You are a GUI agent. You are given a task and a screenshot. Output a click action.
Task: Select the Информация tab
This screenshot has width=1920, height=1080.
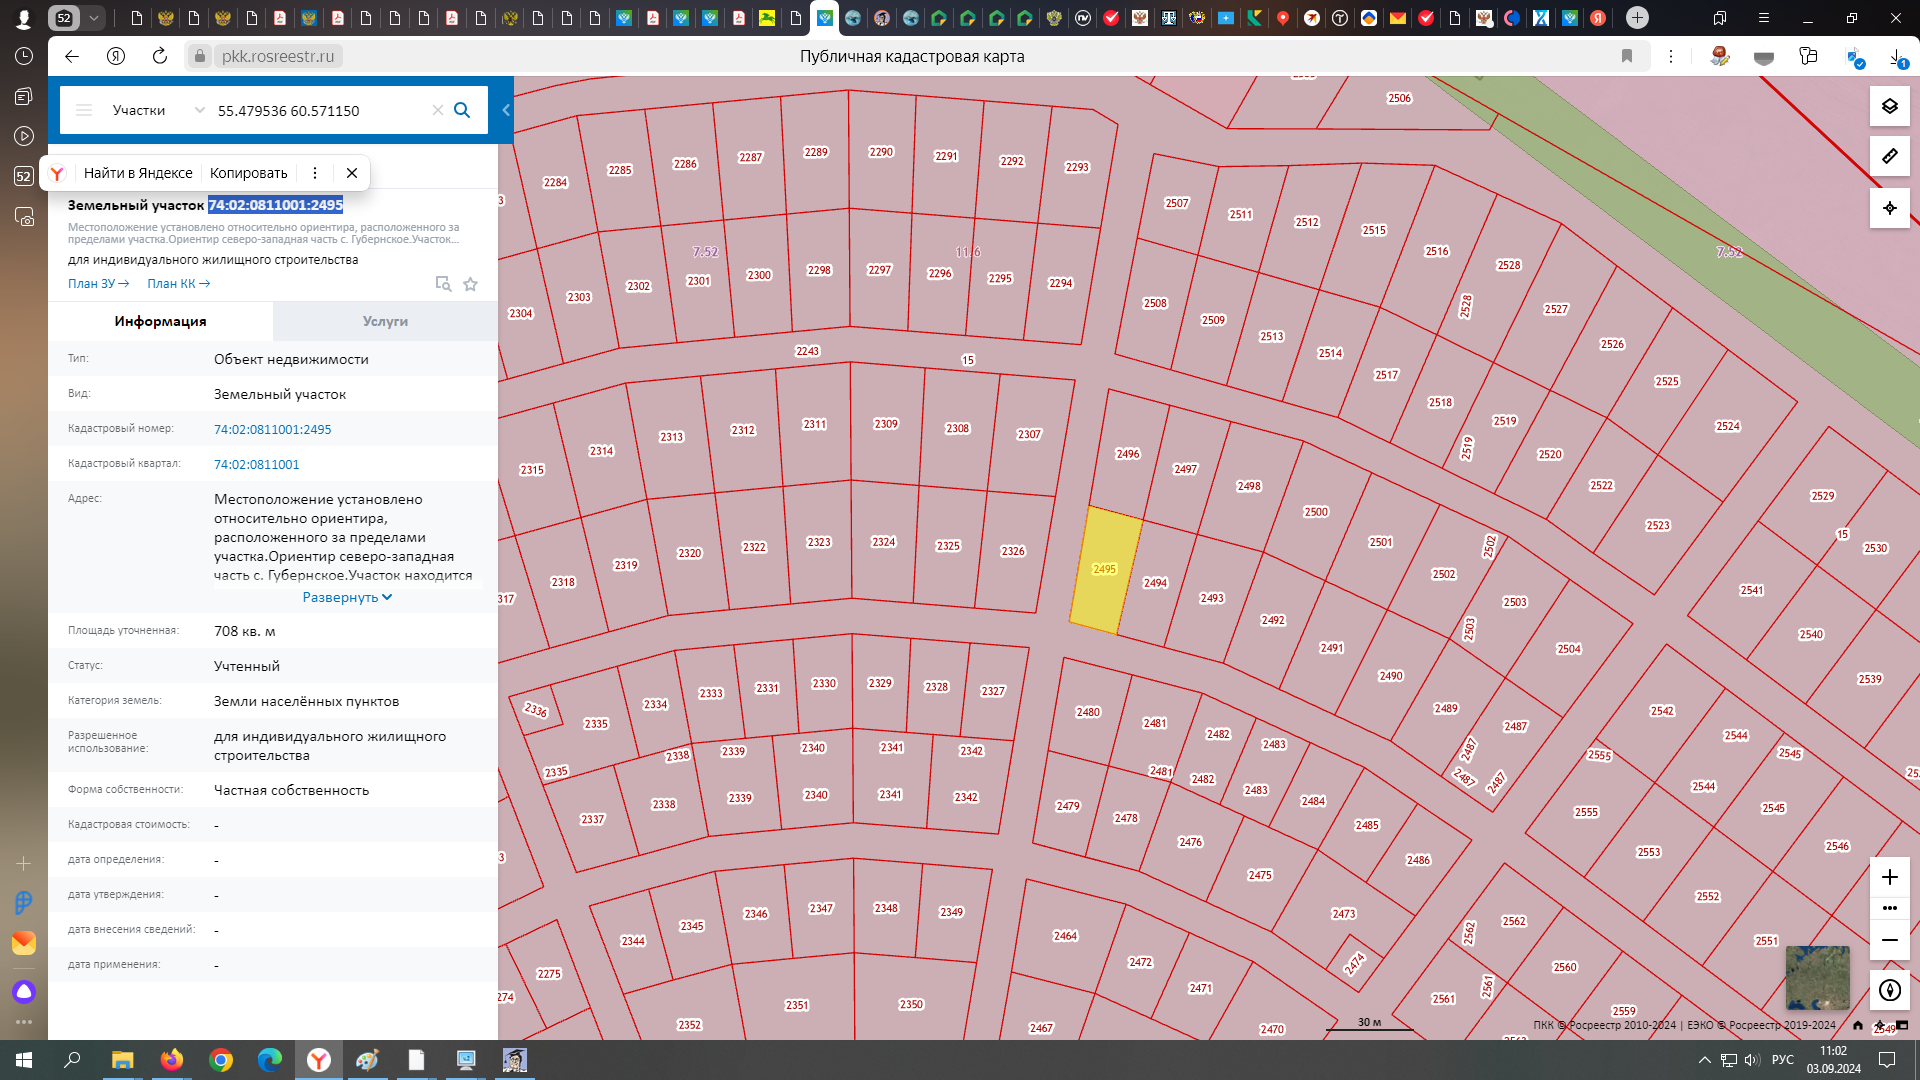tap(160, 321)
